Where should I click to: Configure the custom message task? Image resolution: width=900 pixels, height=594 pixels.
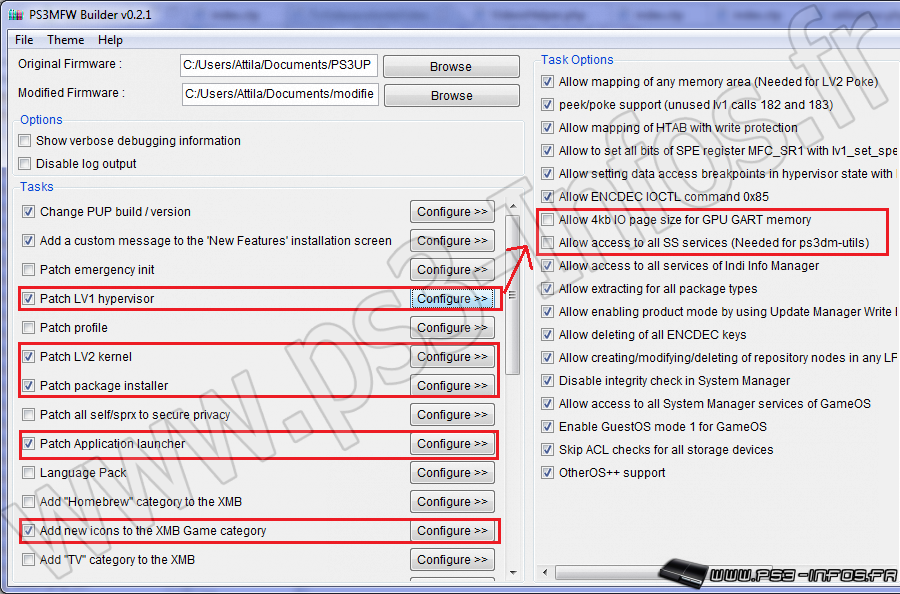452,240
